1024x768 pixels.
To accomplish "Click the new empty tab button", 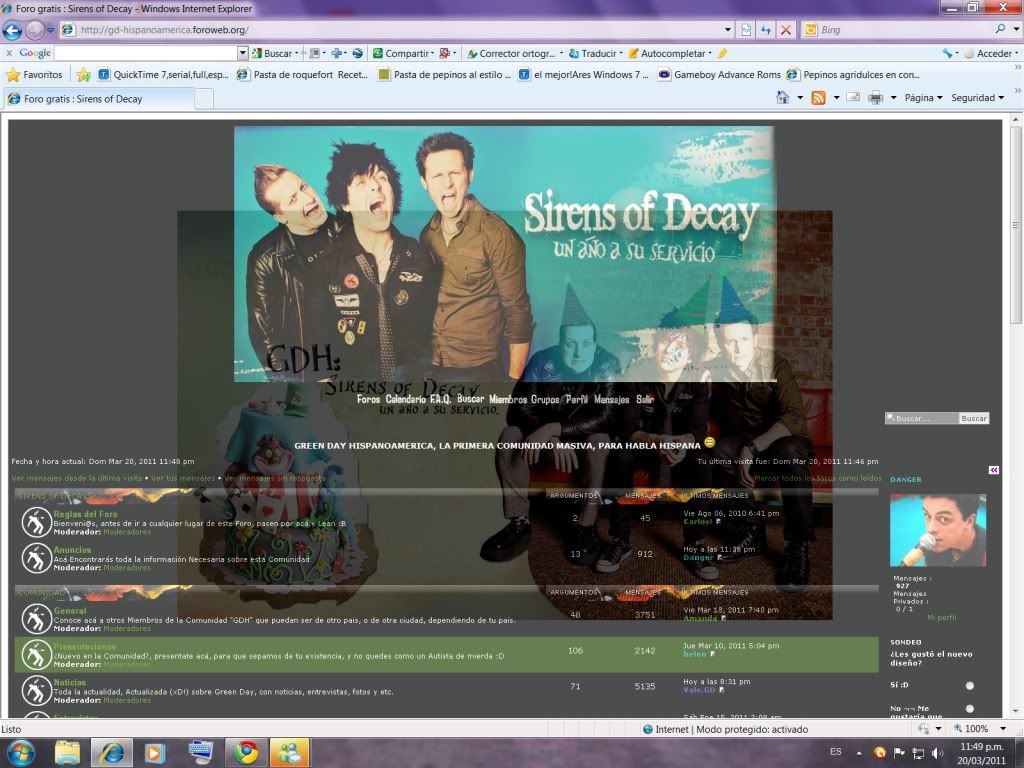I will click(204, 99).
